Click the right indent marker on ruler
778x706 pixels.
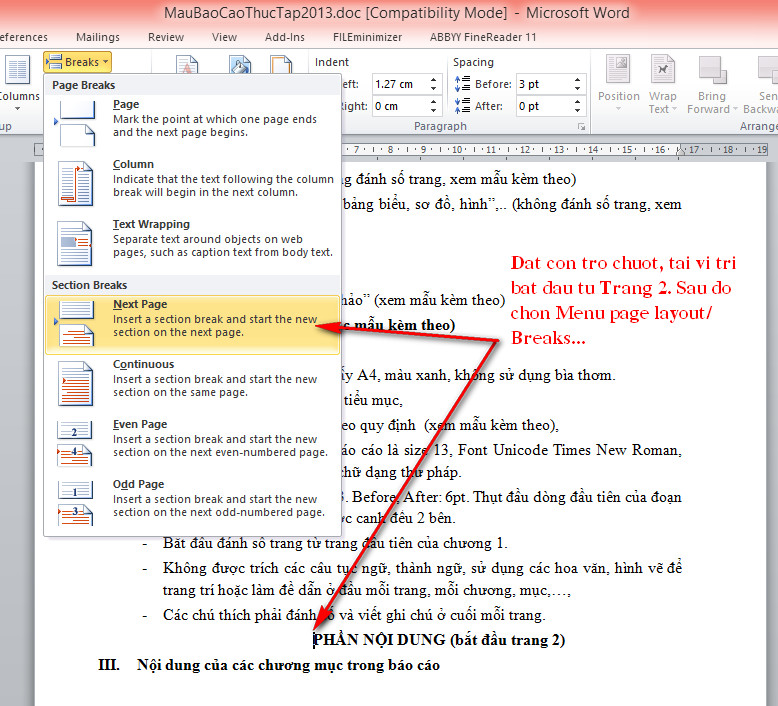click(681, 150)
